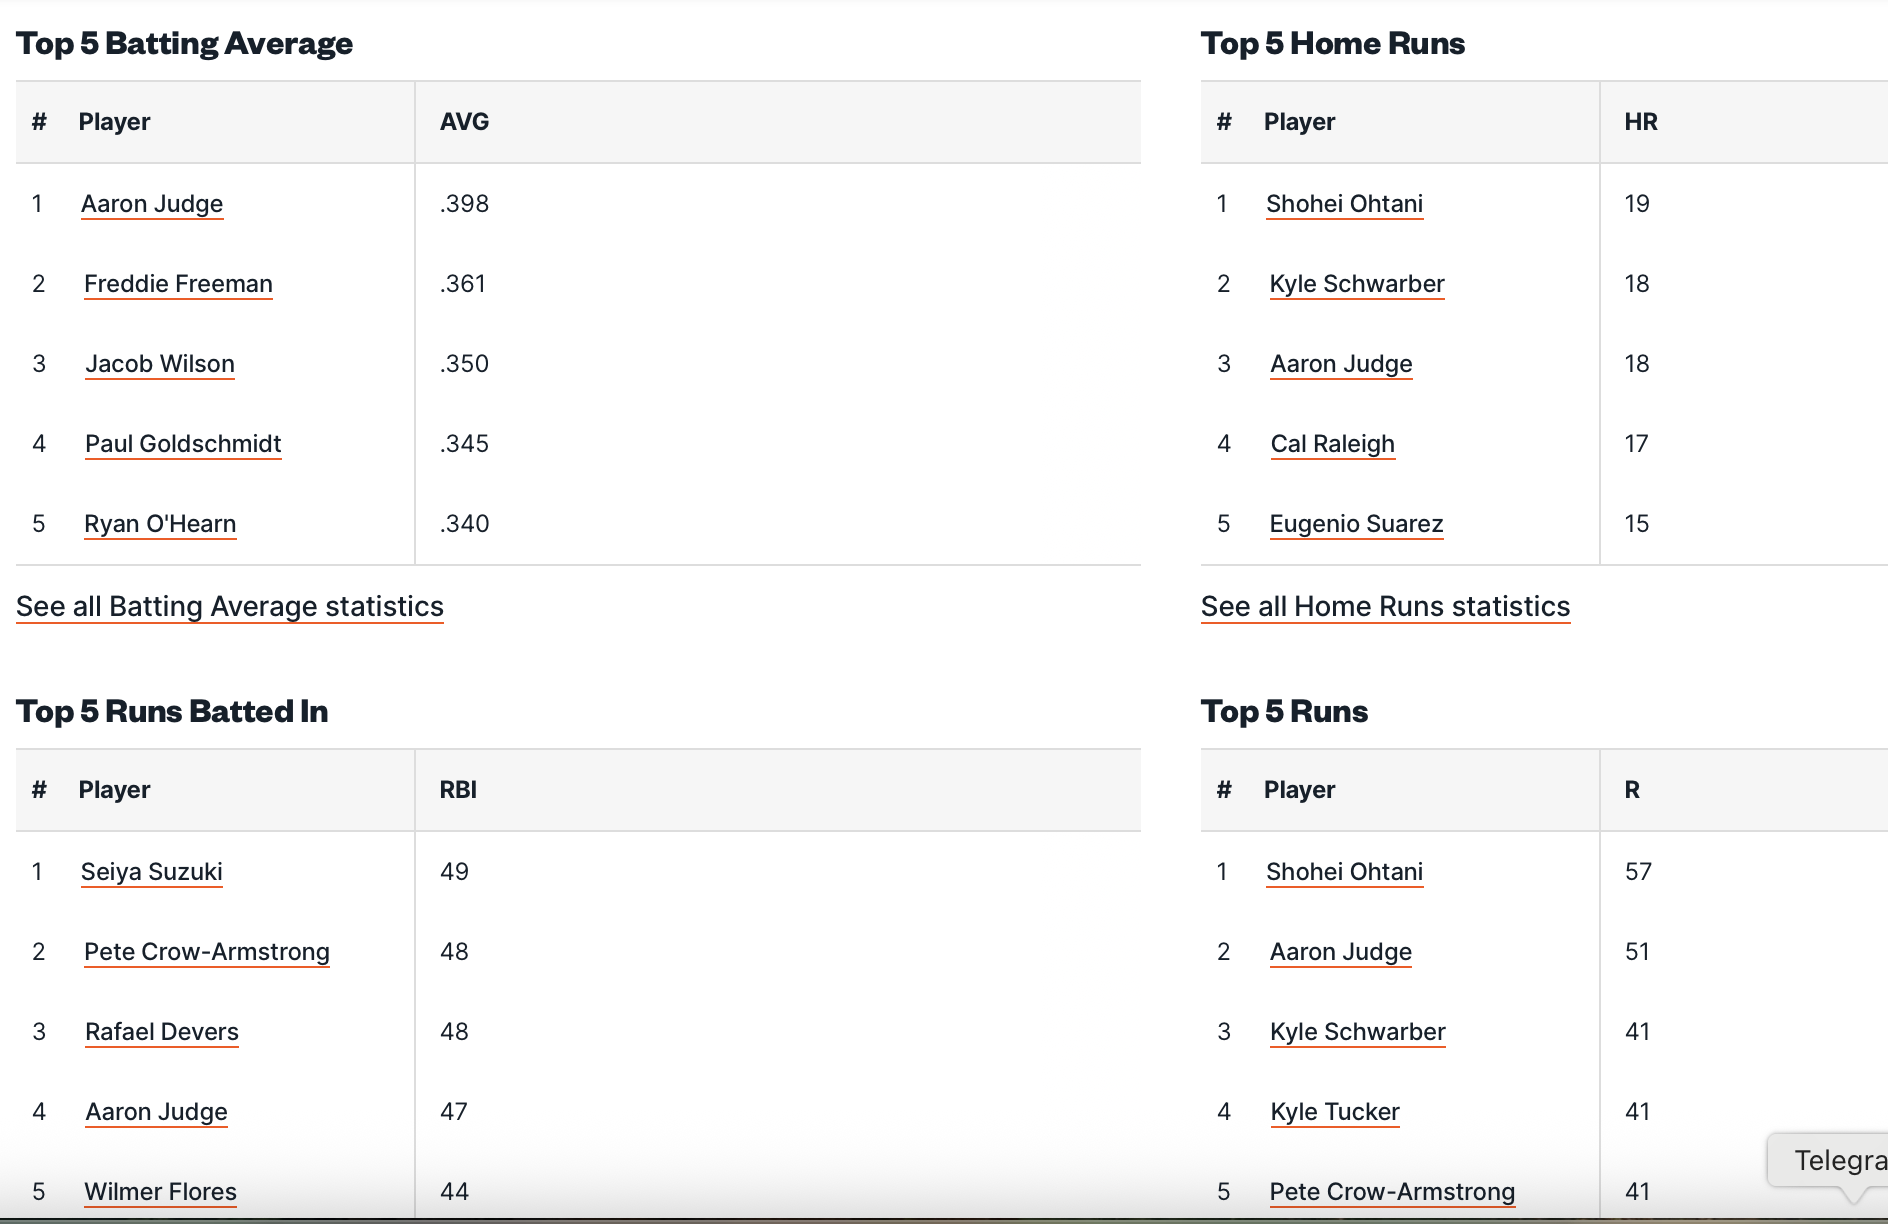
Task: Click the Freddie Freeman player link
Action: pyautogui.click(x=178, y=284)
